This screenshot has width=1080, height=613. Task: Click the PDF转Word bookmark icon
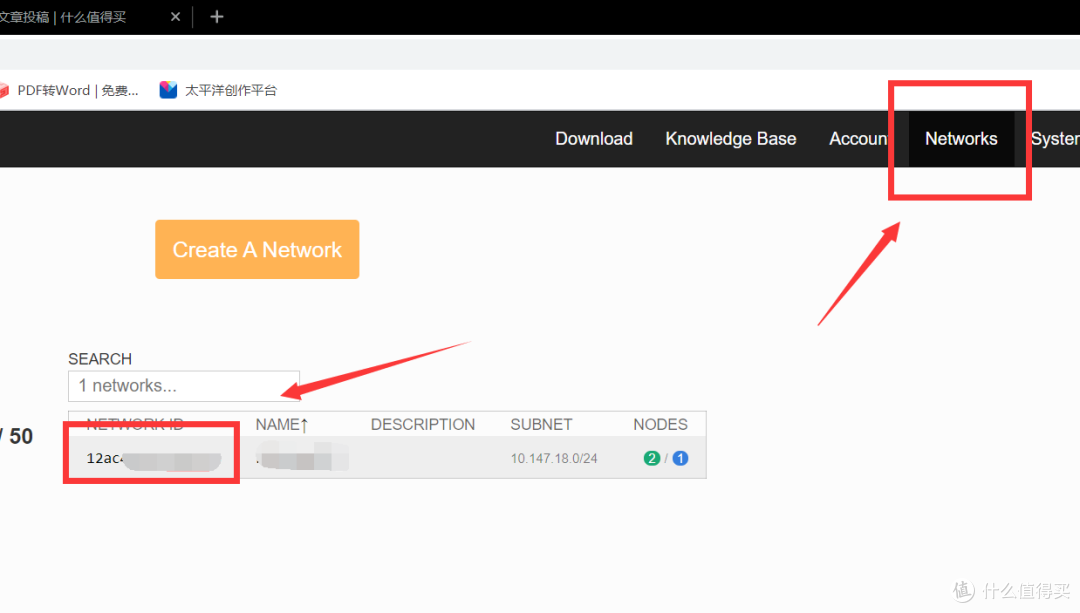[4, 90]
